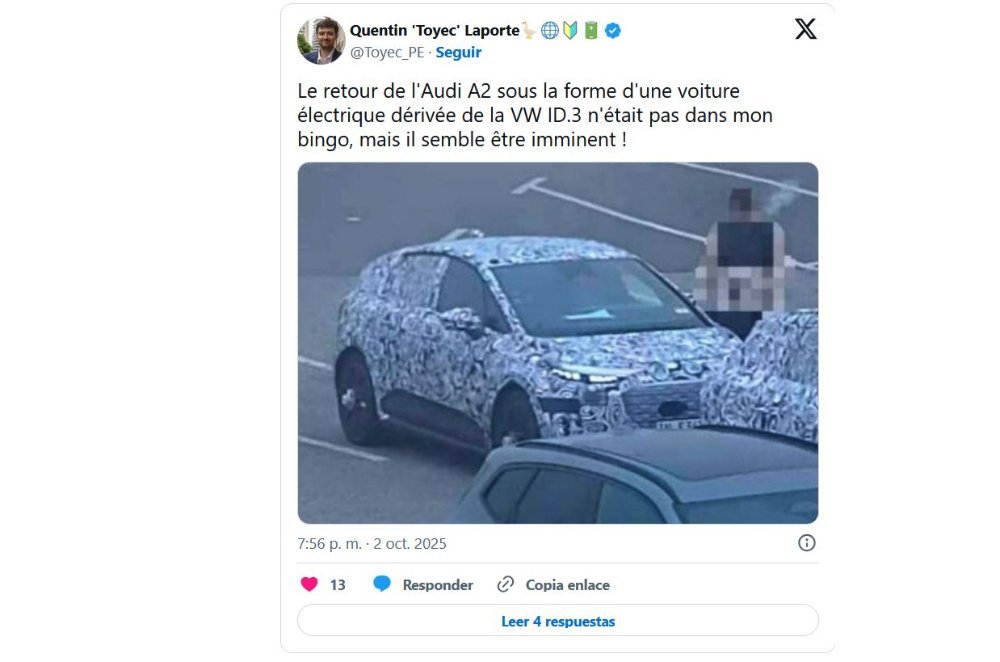Open the @Toyec_PE handle link

click(x=387, y=52)
